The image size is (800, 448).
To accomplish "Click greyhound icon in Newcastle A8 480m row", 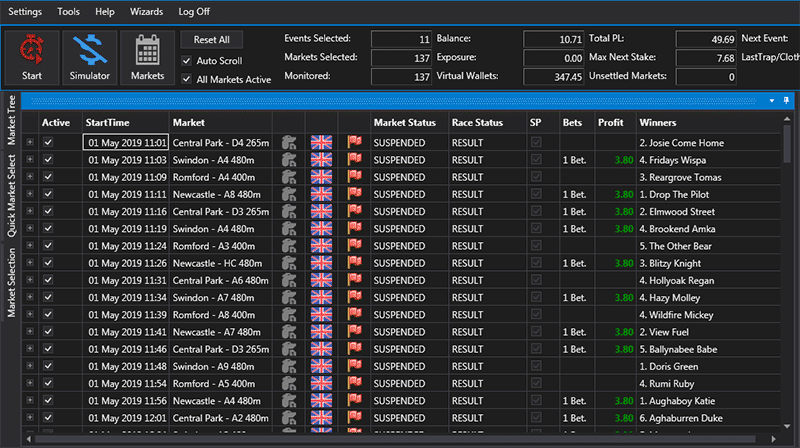I will (x=289, y=194).
